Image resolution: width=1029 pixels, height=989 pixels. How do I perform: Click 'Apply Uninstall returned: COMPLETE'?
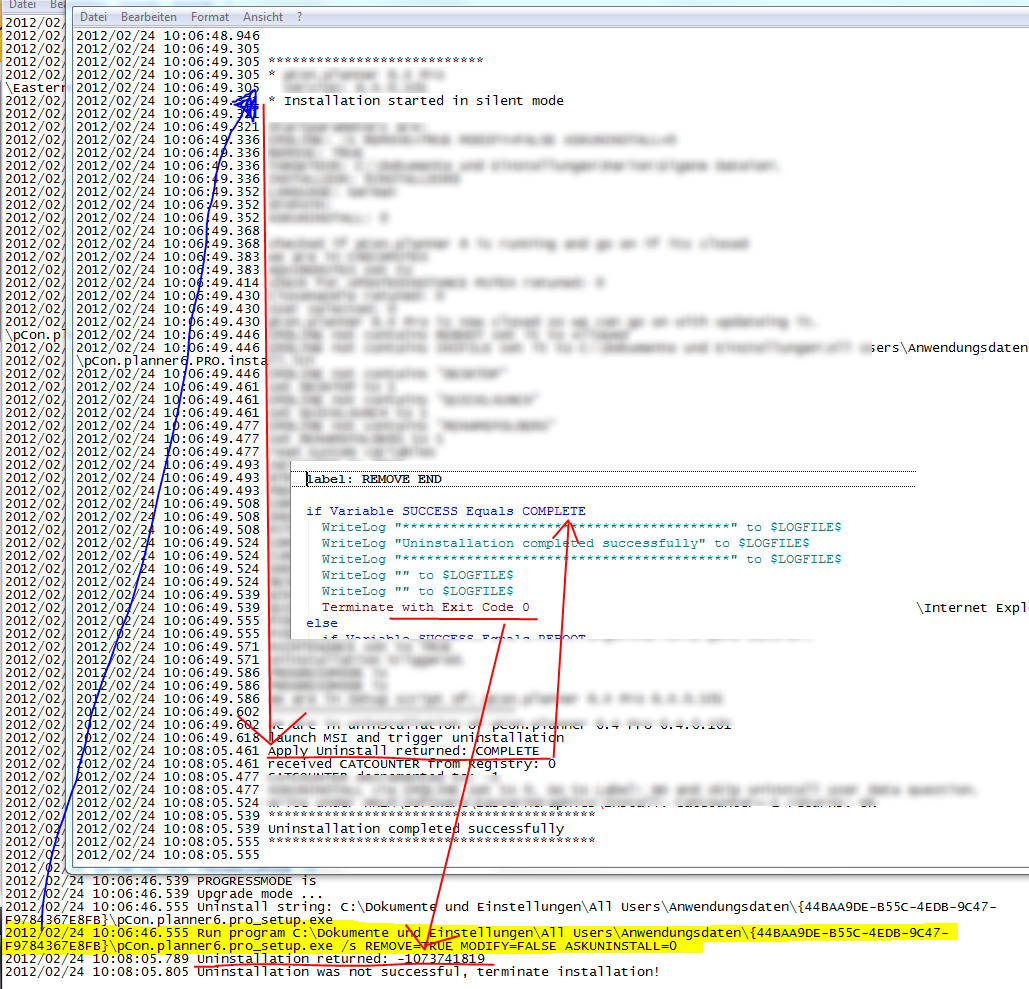pyautogui.click(x=404, y=751)
